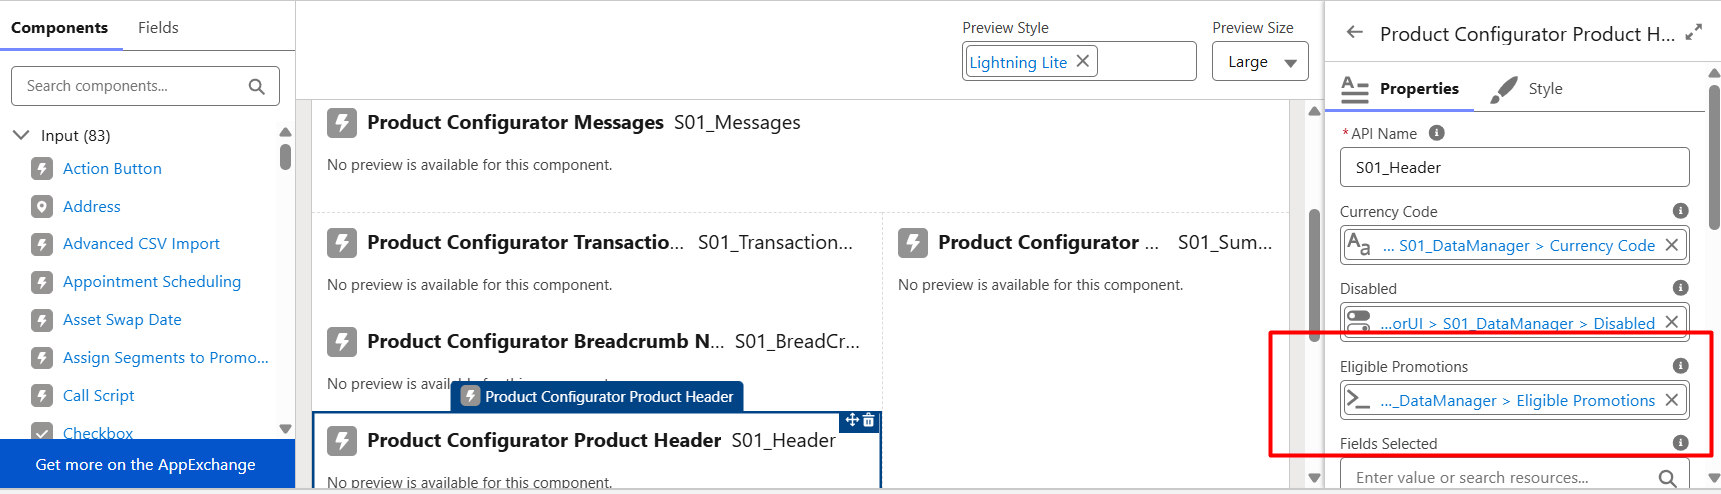The image size is (1721, 494).
Task: Click the Eligible Promotions info icon
Action: pyautogui.click(x=1680, y=366)
